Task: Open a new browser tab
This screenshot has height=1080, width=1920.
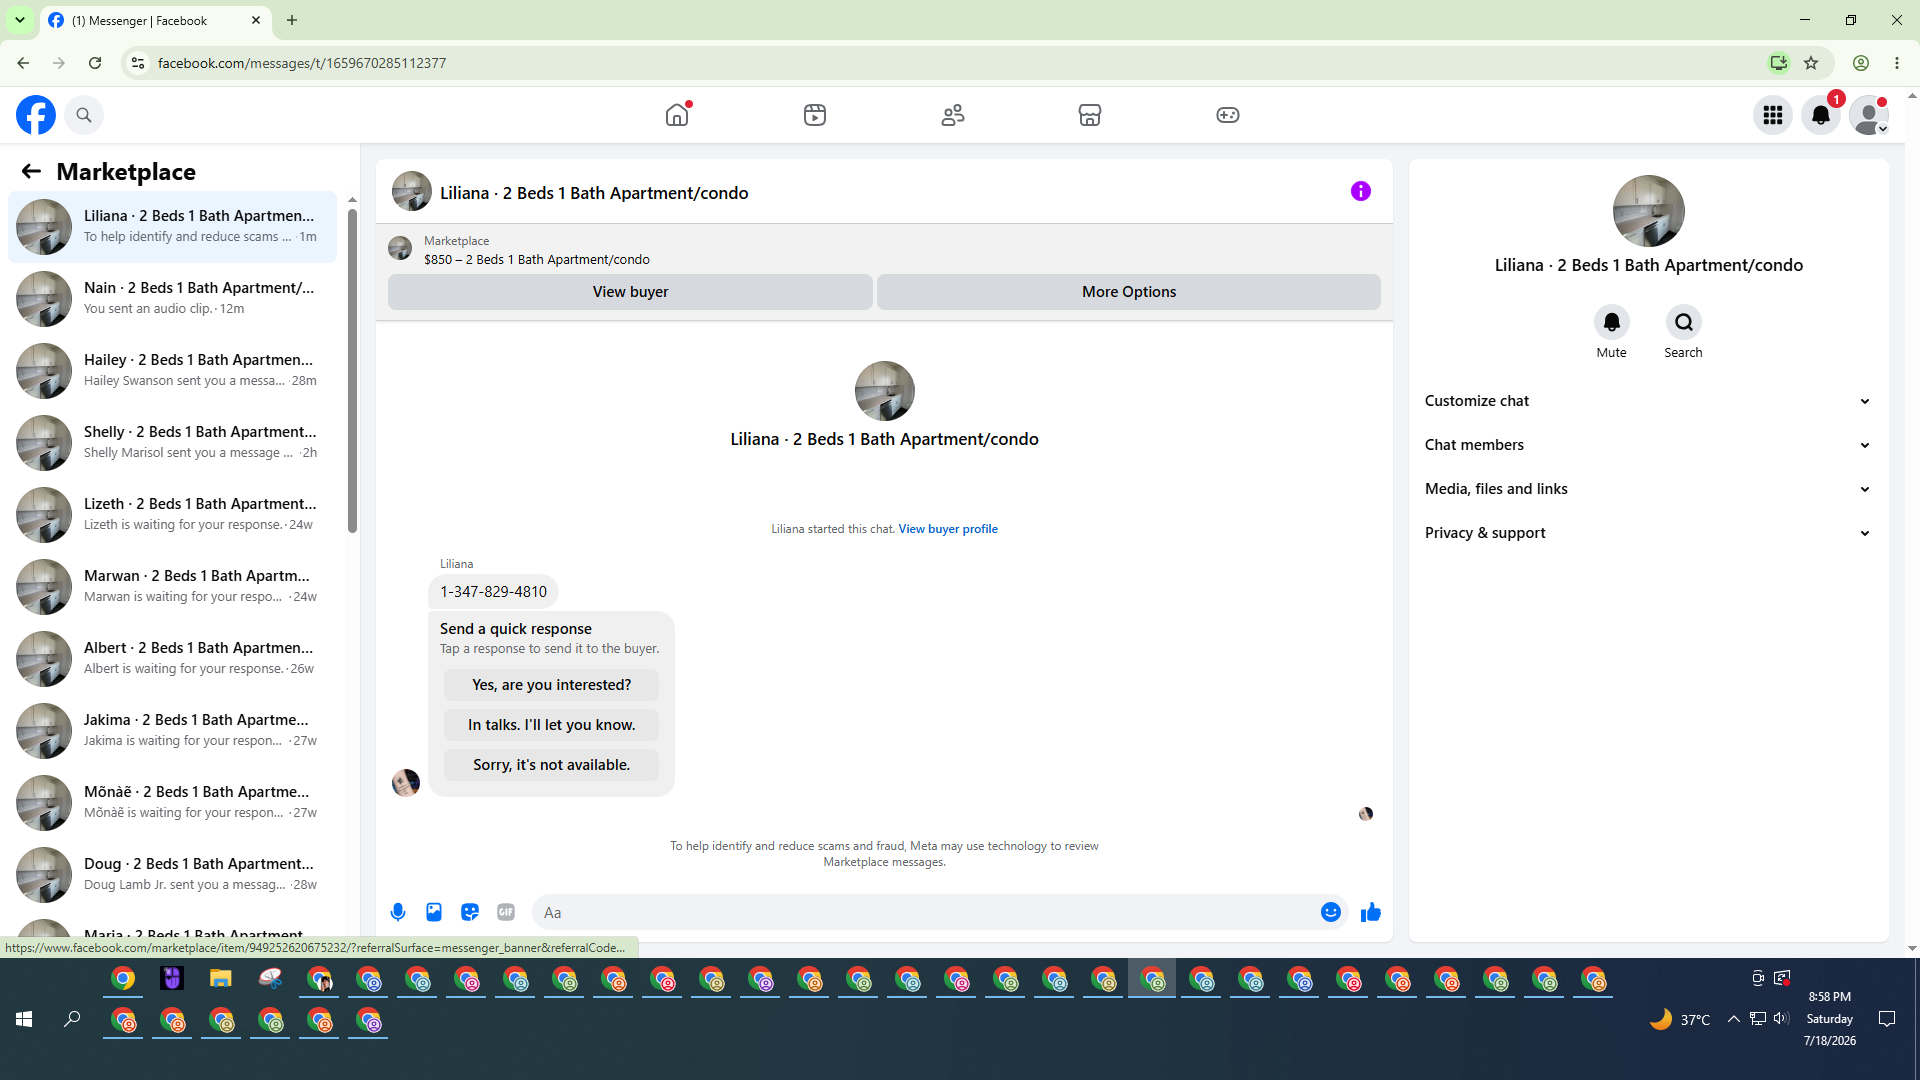Action: [x=292, y=20]
